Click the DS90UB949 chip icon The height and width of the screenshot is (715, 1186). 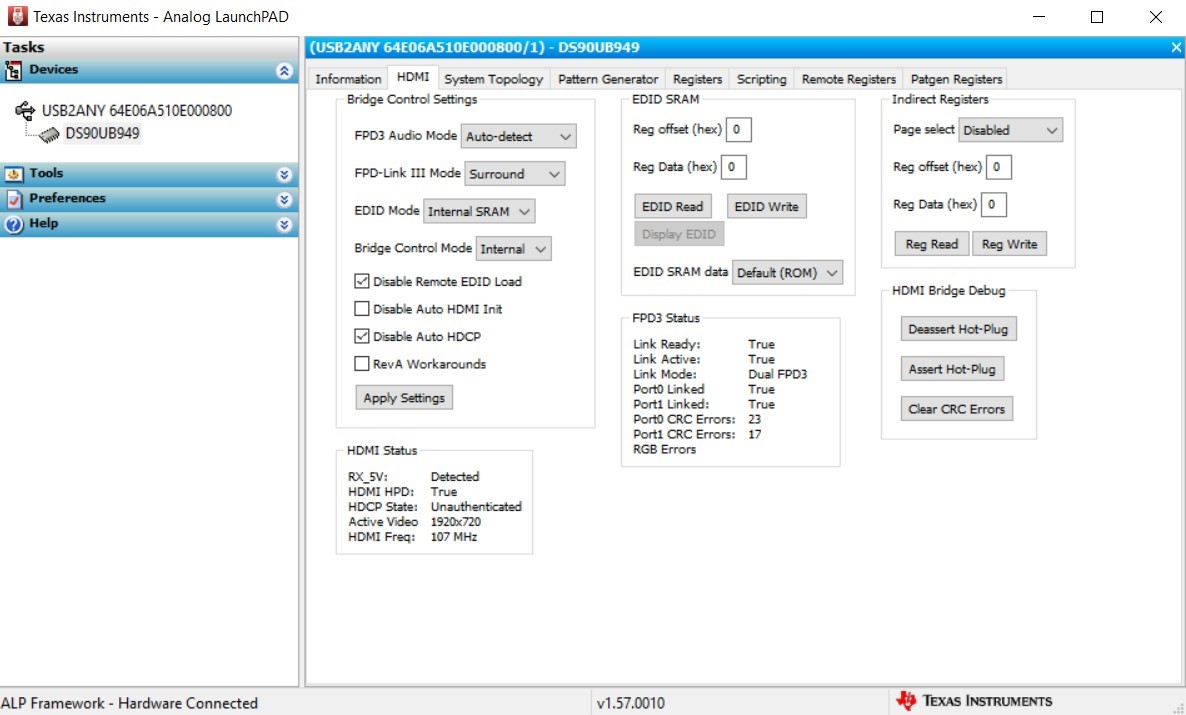[x=49, y=135]
